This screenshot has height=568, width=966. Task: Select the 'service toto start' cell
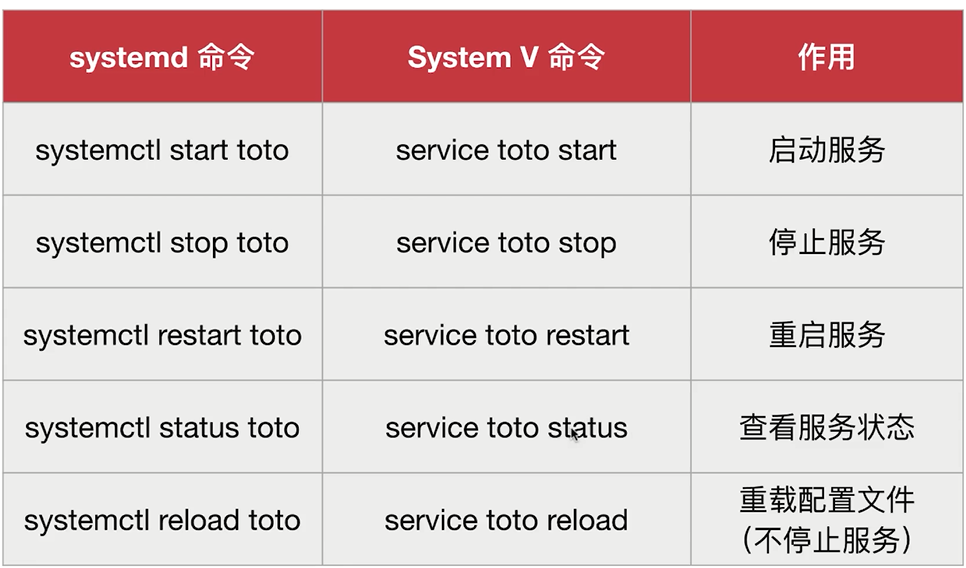[x=506, y=150]
